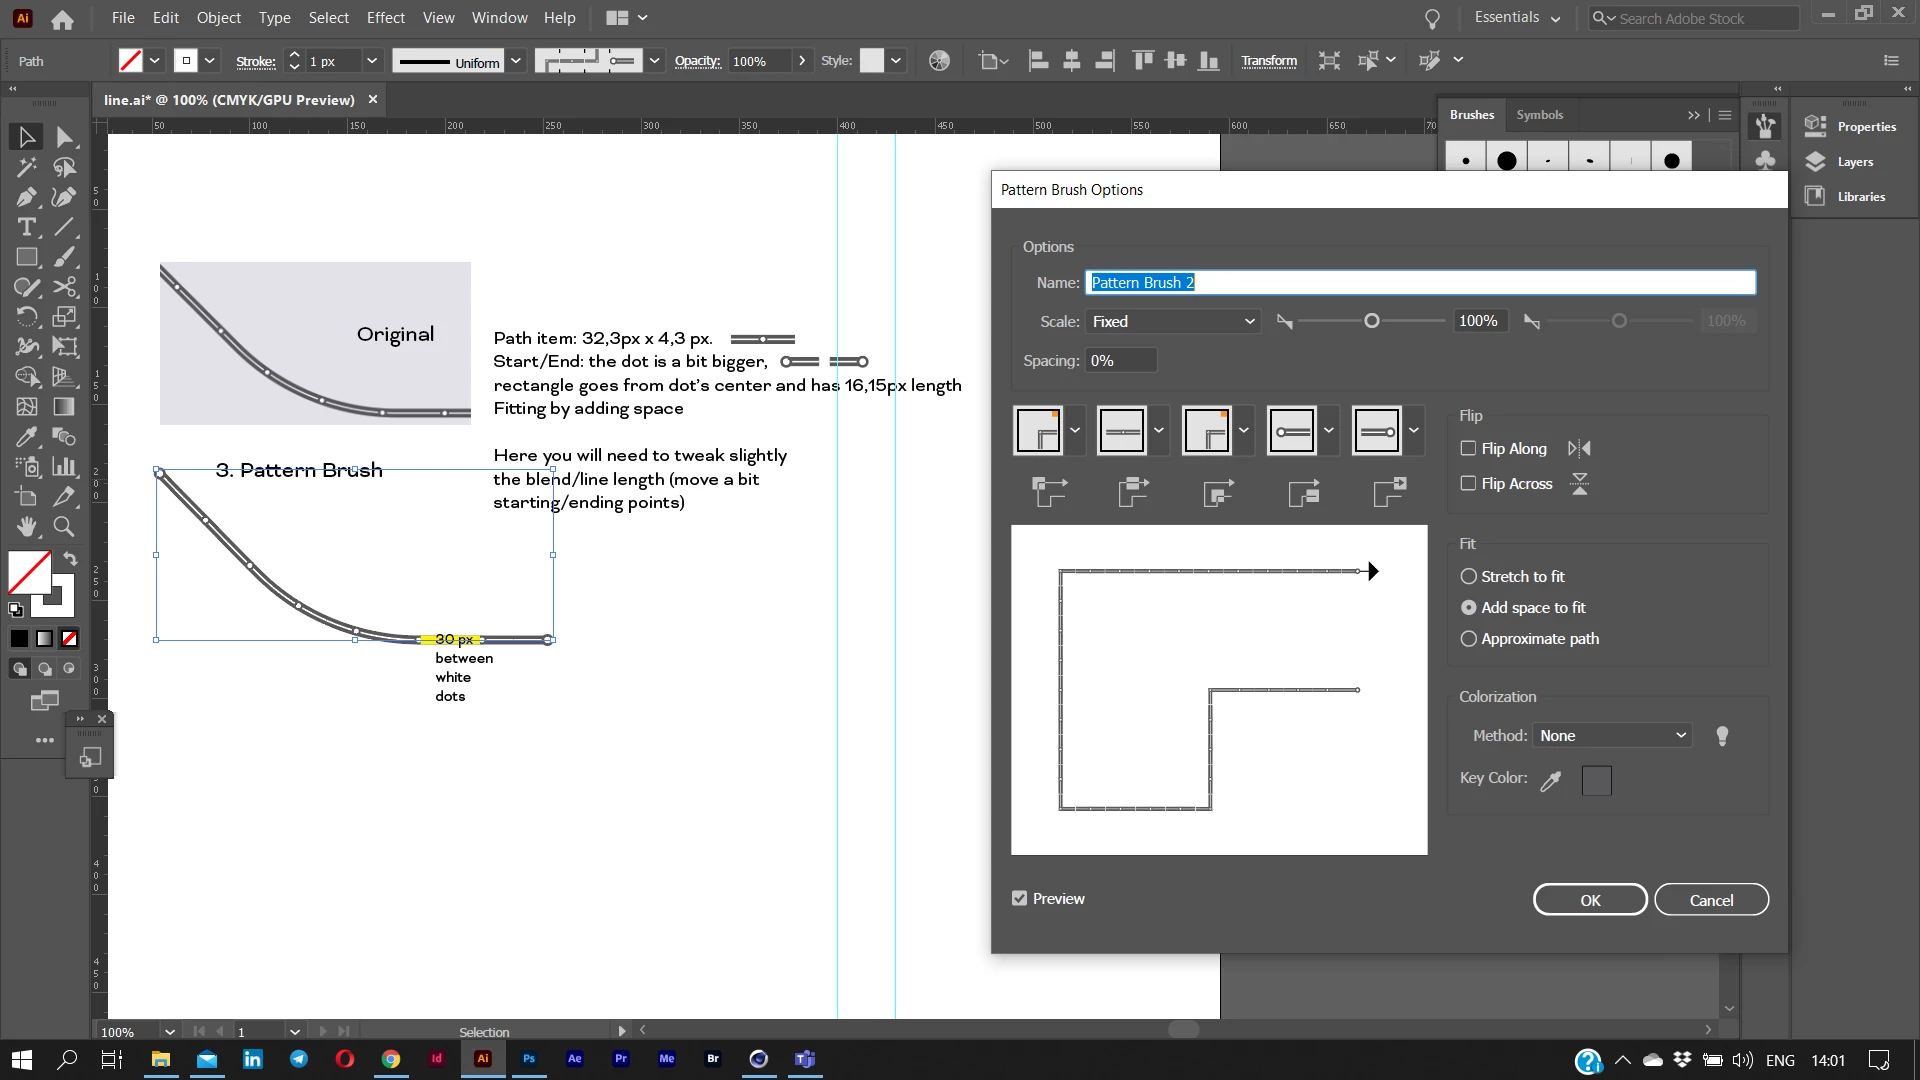Select the Stretch to fit option
1920x1080 pixels.
click(x=1468, y=577)
